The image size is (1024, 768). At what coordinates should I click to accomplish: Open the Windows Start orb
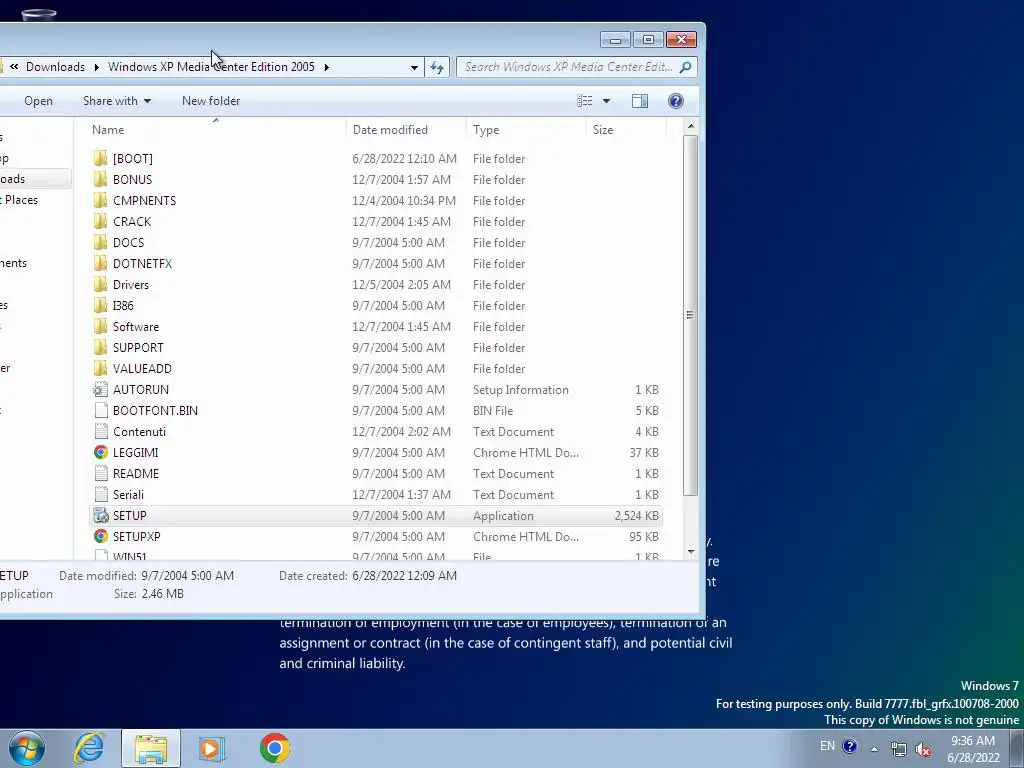click(27, 748)
